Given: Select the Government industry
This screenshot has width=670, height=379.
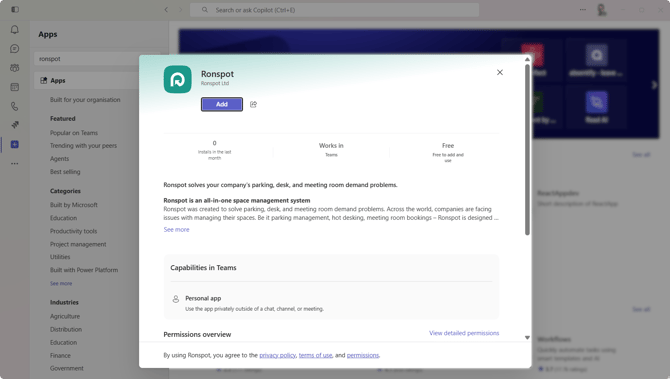Looking at the screenshot, I should click(x=67, y=368).
